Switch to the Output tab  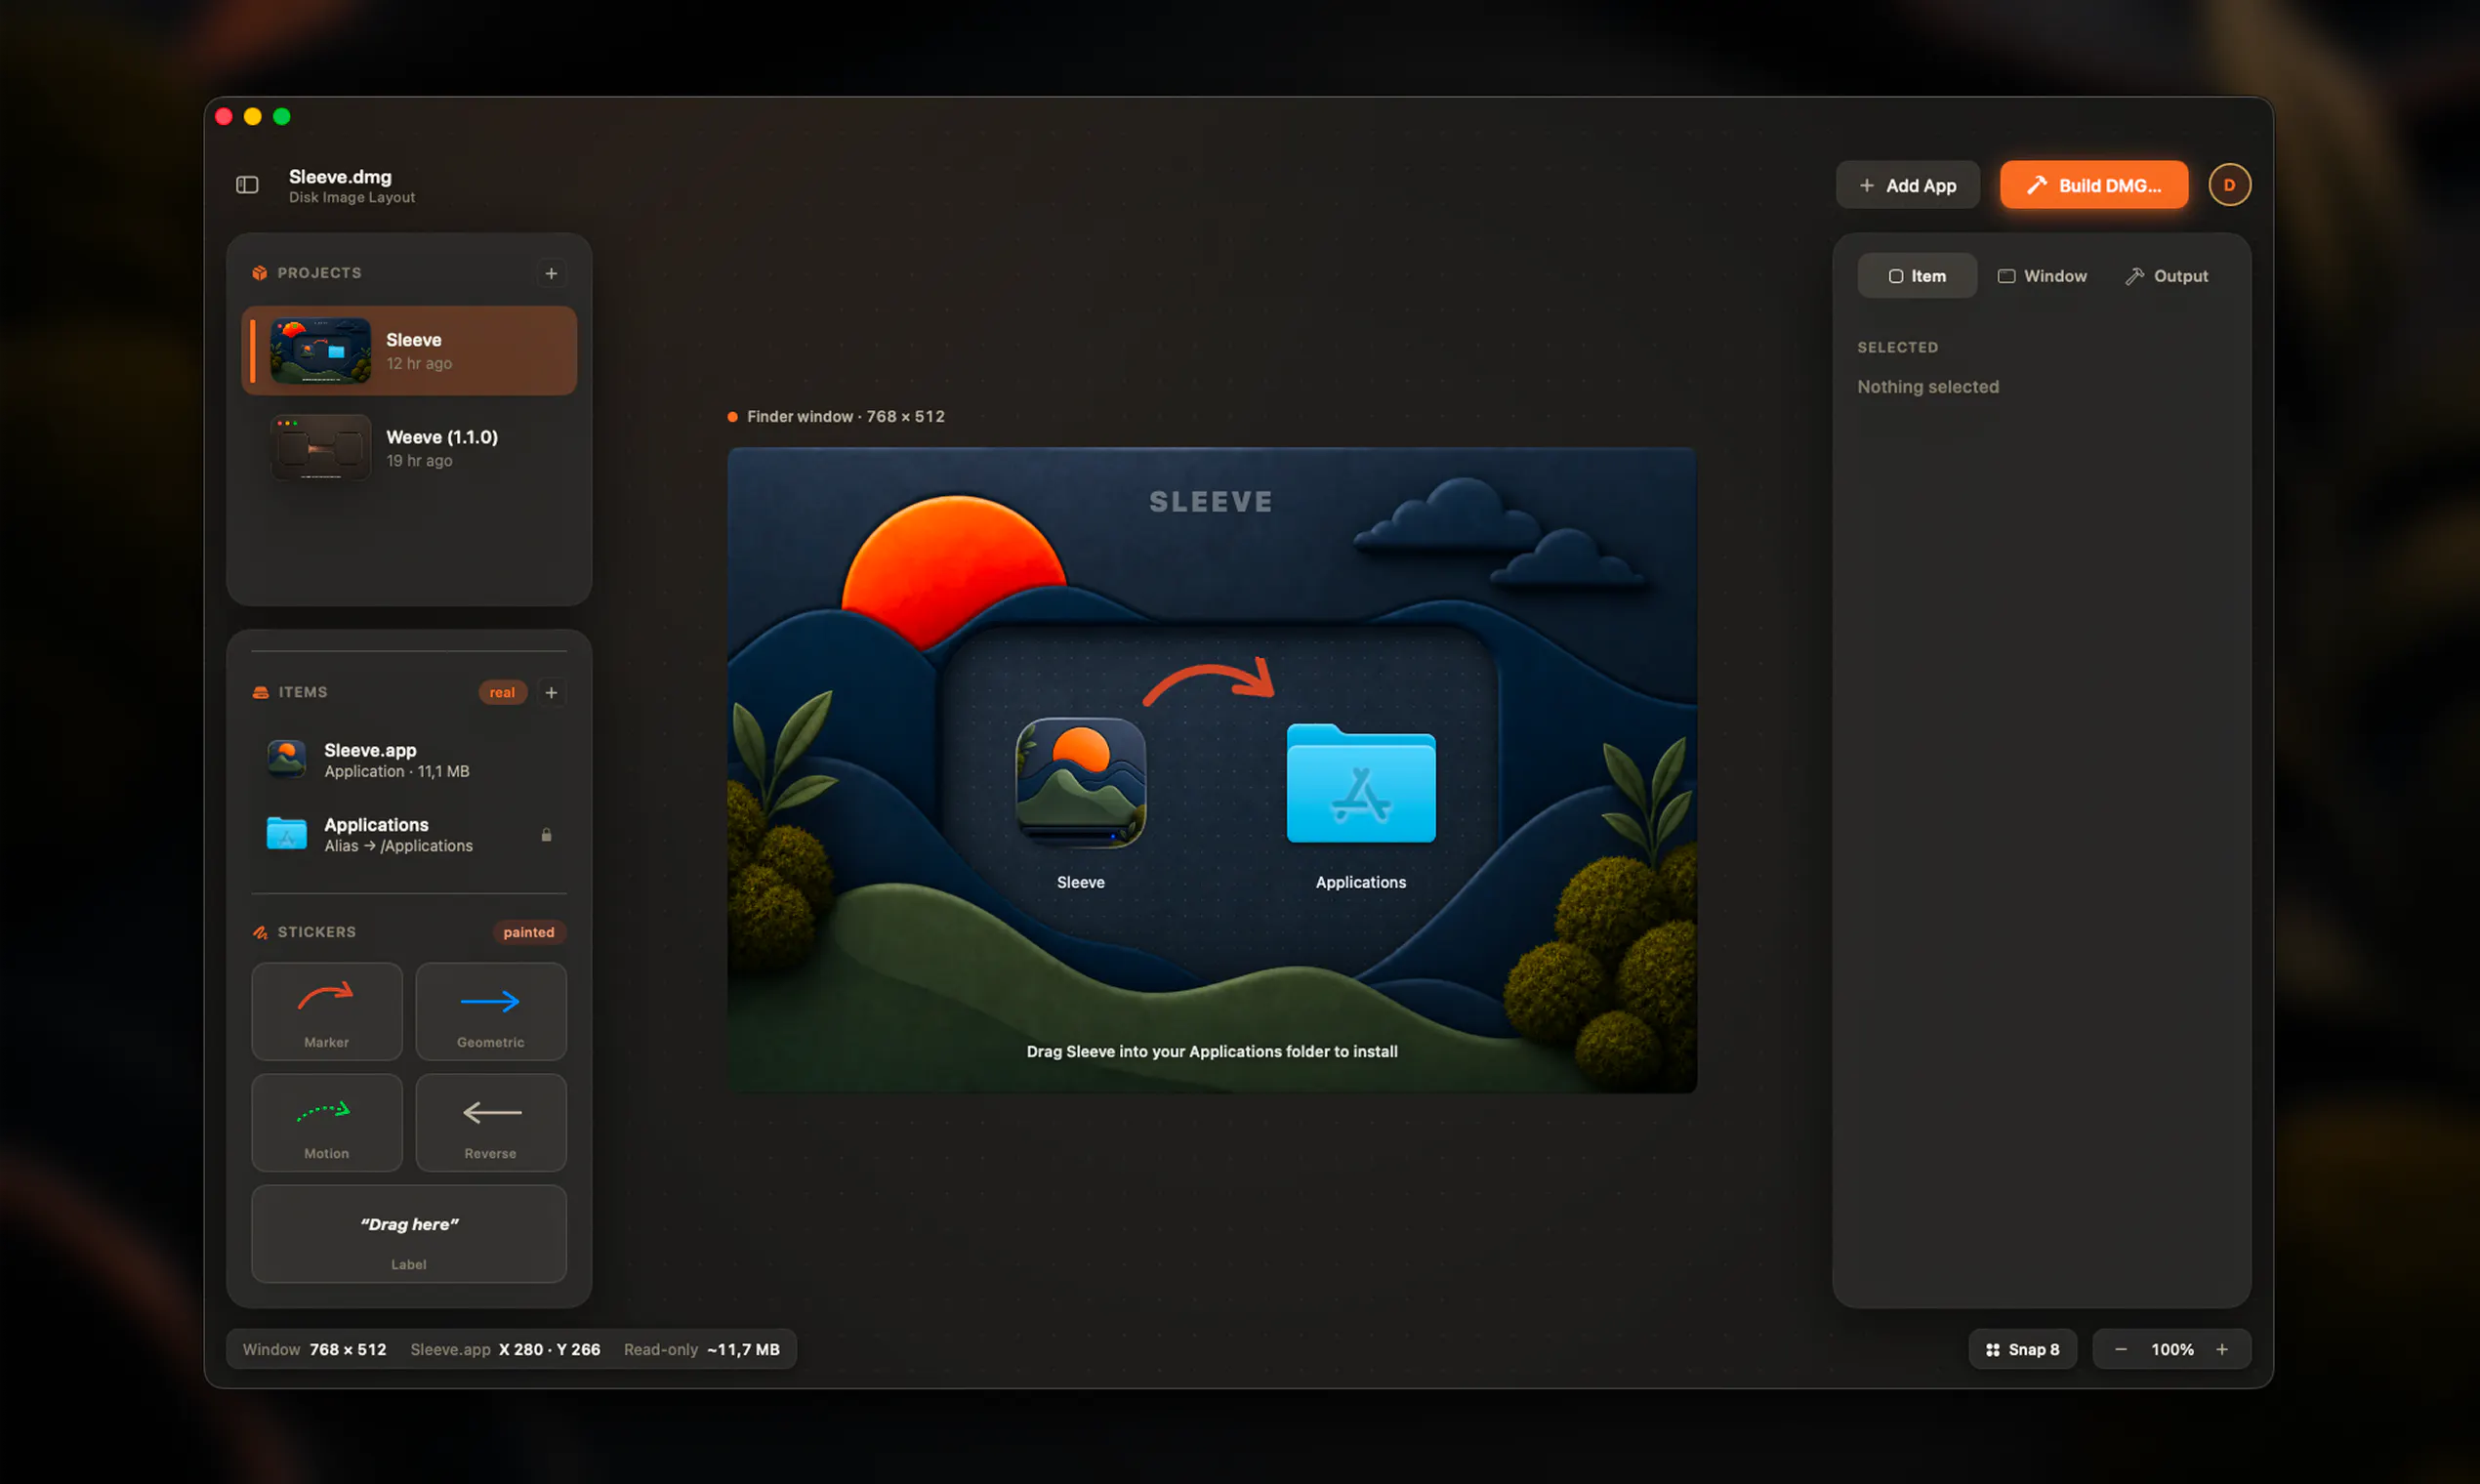tap(2166, 276)
